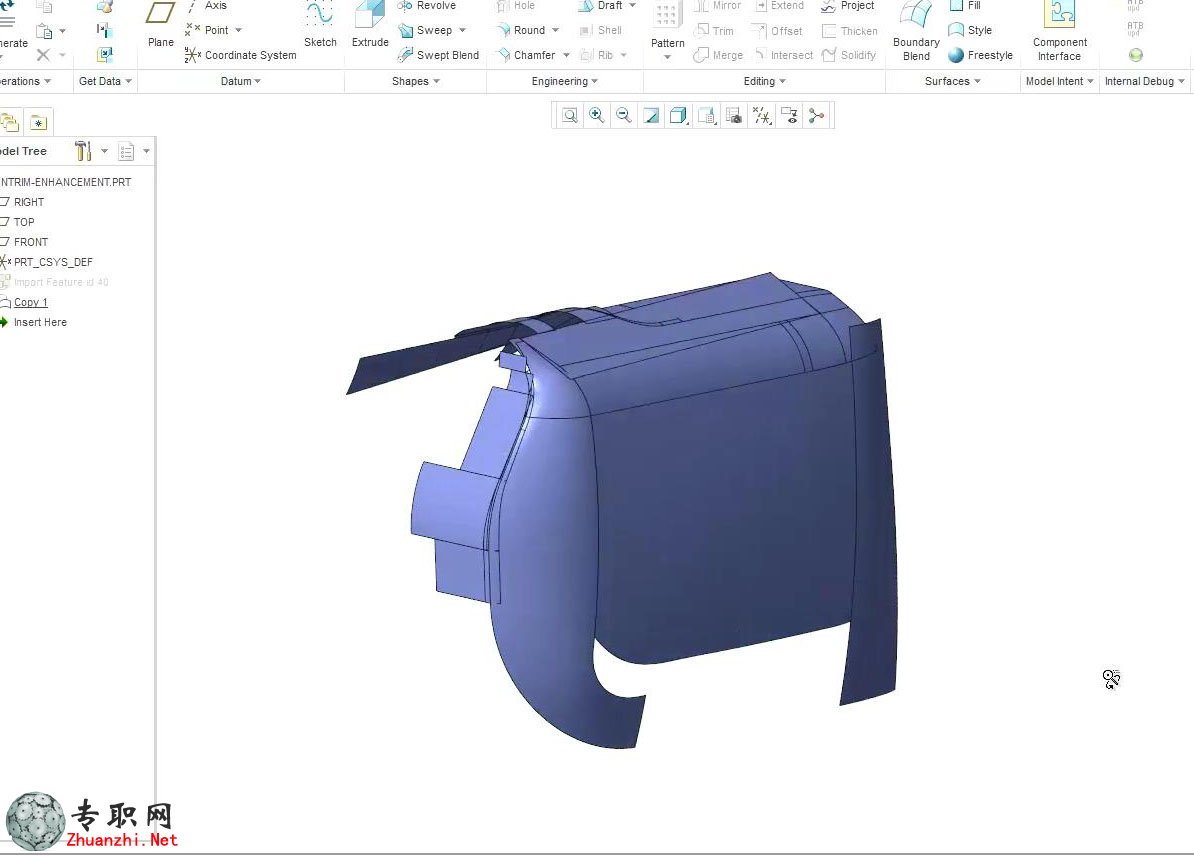Click the Repaint icon
The width and height of the screenshot is (1194, 856).
[x=651, y=116]
